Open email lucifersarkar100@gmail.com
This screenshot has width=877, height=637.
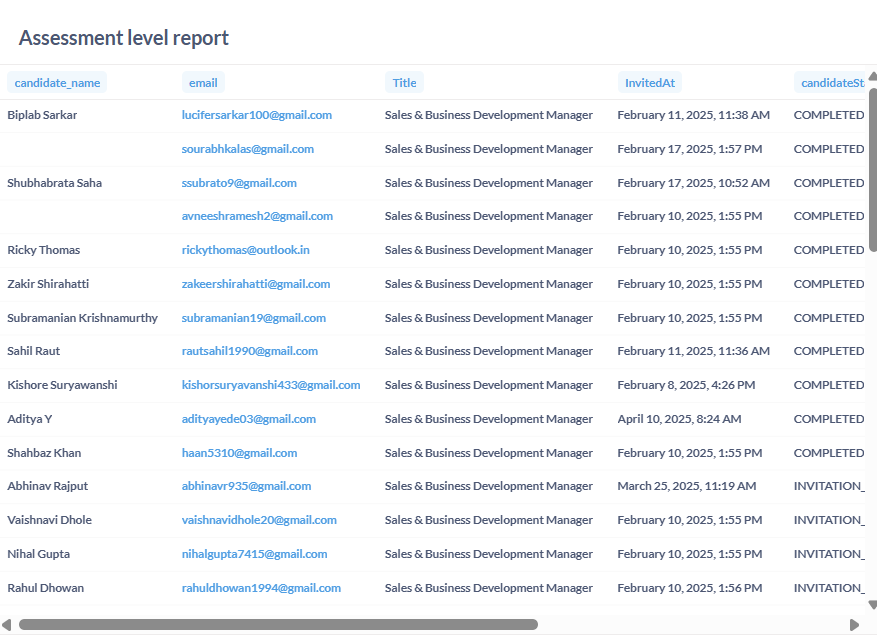click(x=257, y=115)
